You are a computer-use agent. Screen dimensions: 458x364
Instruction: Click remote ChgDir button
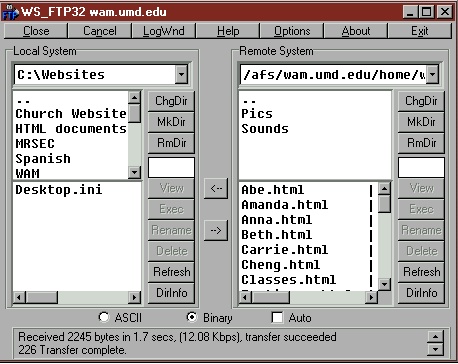(x=421, y=101)
